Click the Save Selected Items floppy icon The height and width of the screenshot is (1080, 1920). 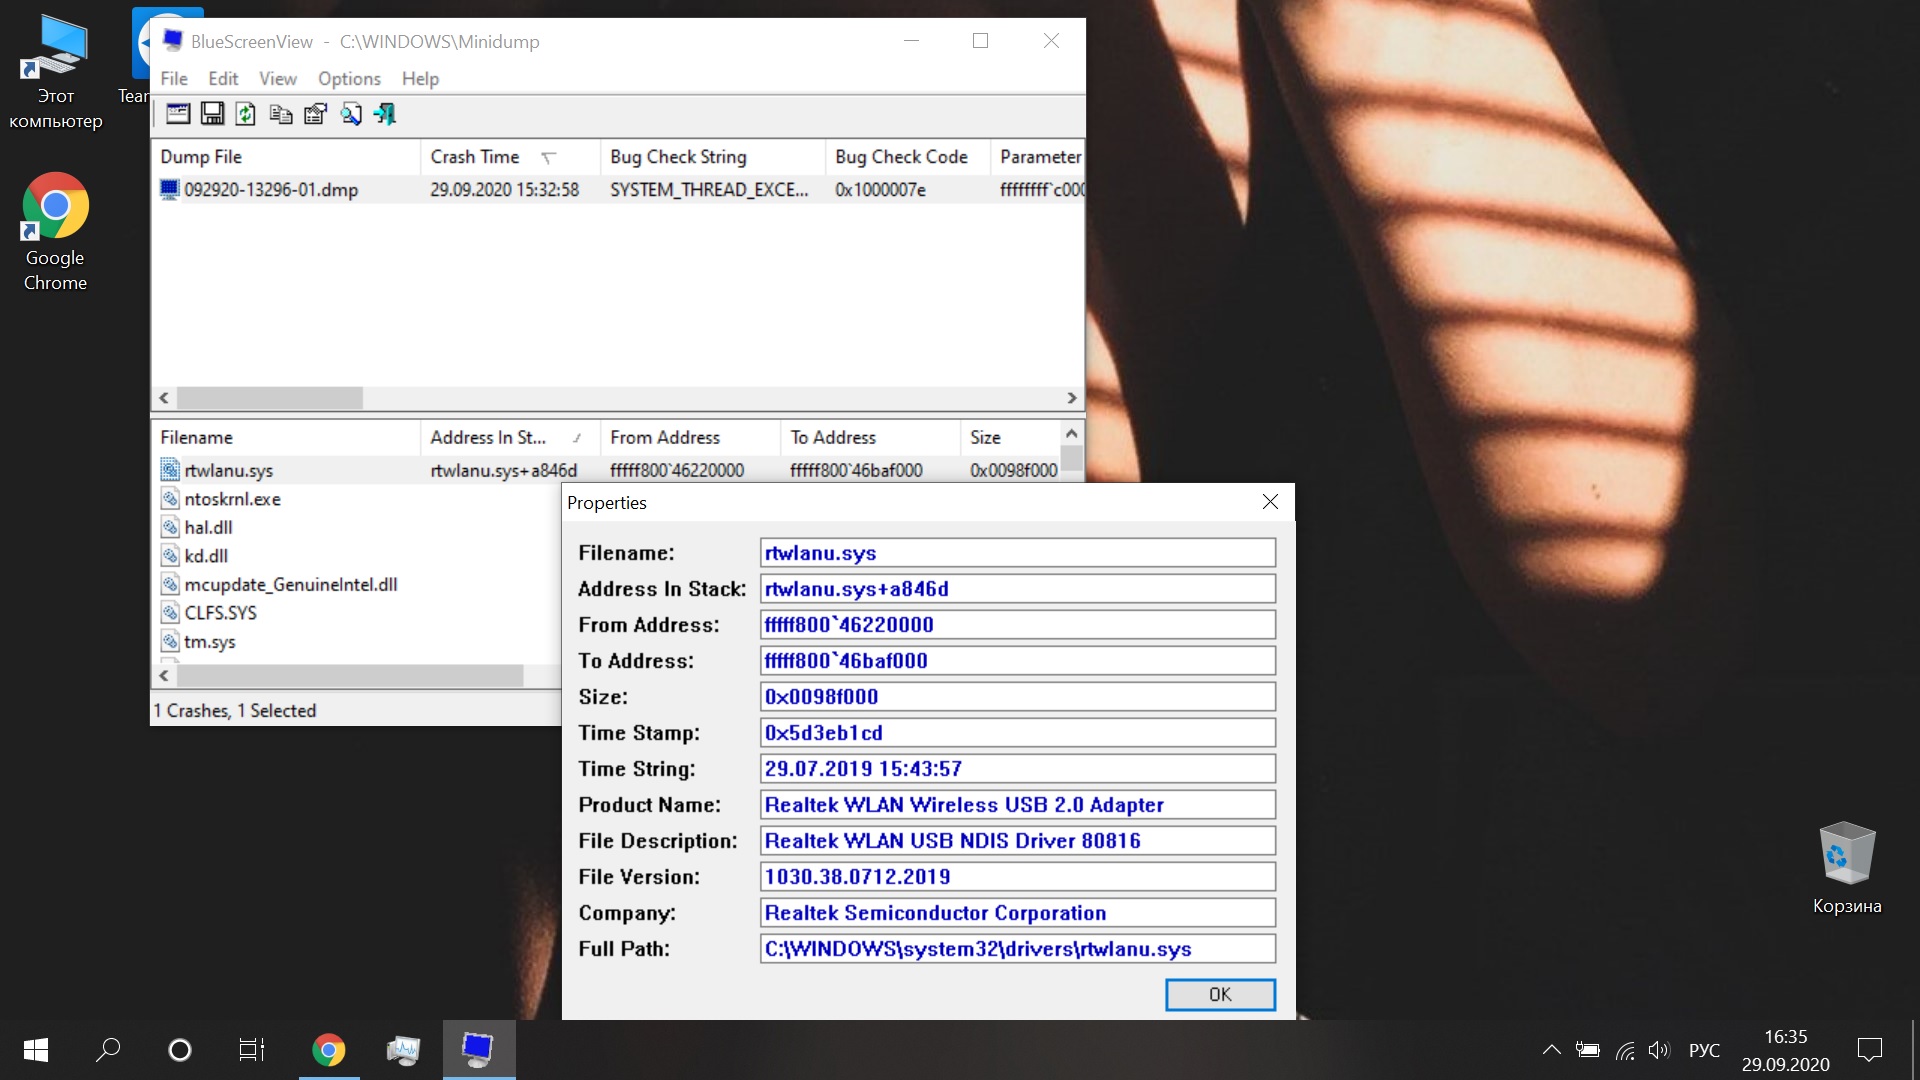[212, 114]
